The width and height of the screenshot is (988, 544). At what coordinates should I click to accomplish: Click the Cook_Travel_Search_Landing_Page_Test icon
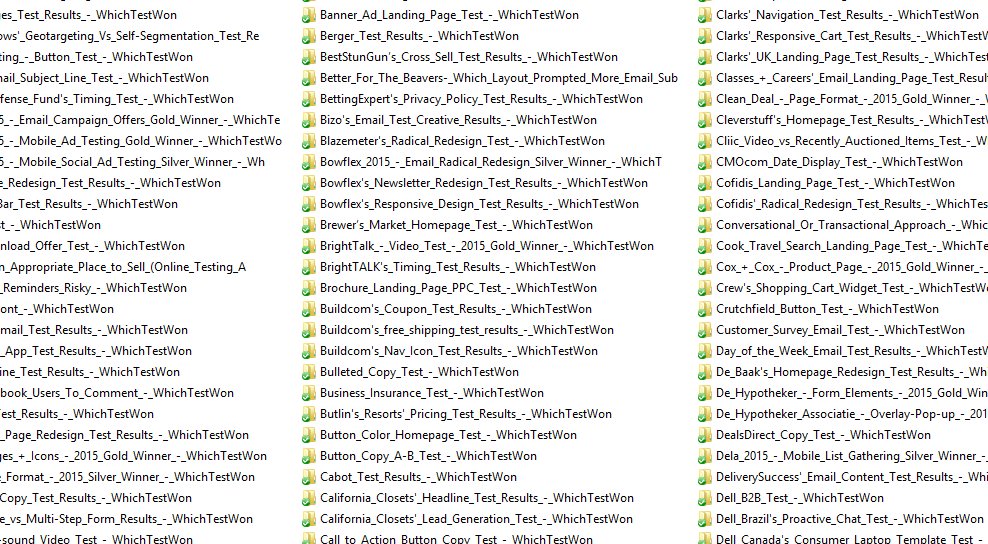click(704, 246)
